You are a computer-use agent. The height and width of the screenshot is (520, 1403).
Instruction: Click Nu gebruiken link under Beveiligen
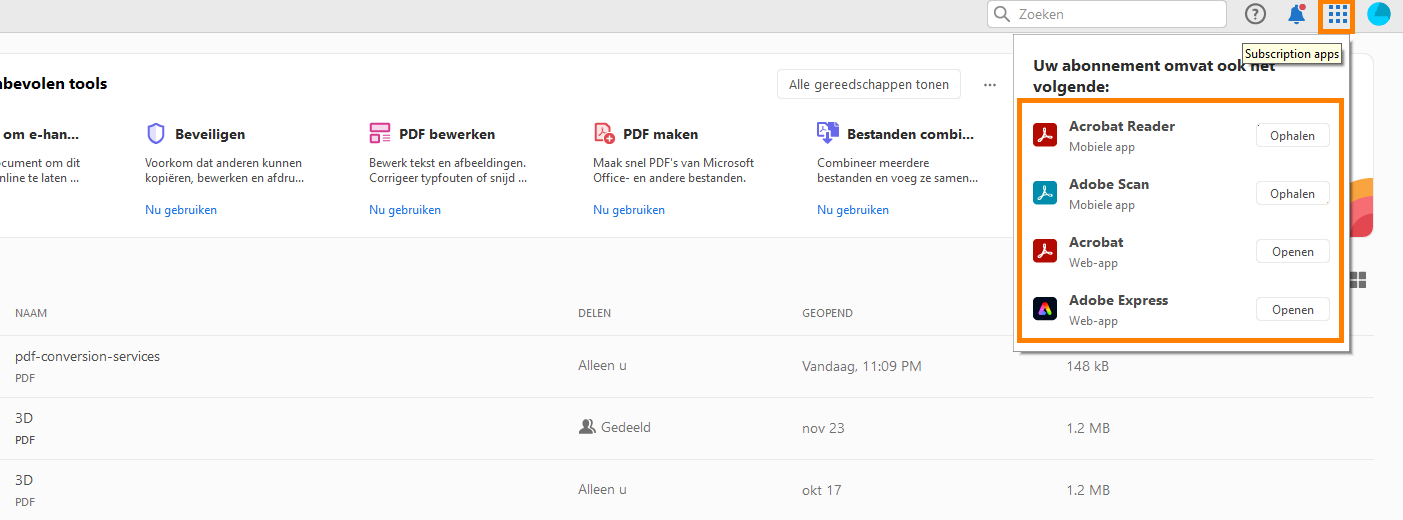181,210
